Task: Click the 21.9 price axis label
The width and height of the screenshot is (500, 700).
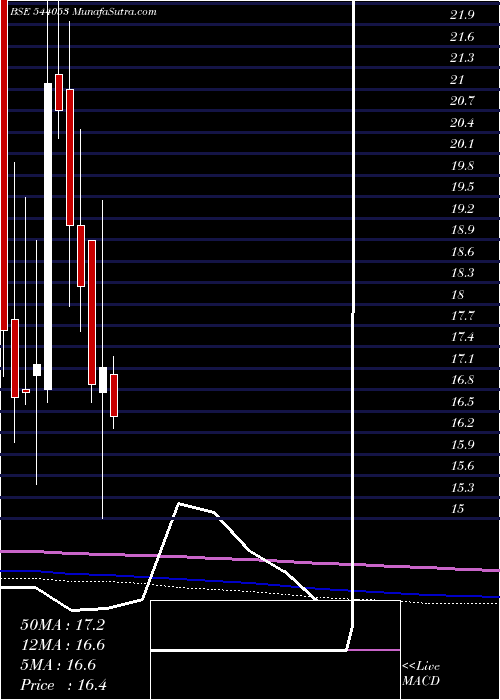Action: point(462,15)
